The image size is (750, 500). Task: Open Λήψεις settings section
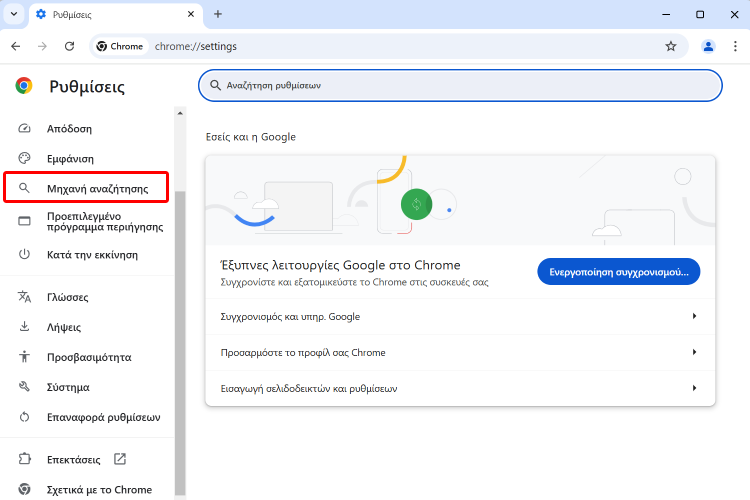[86, 327]
